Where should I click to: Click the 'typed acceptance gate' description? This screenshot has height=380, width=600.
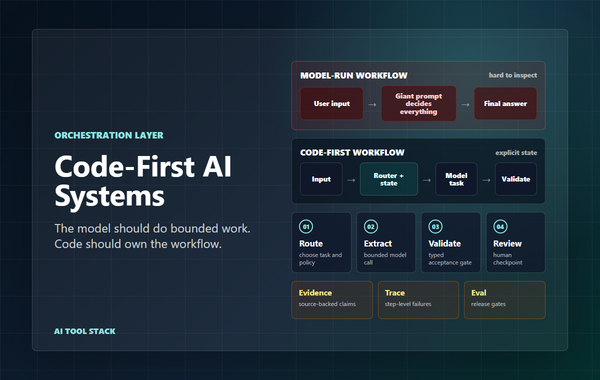(x=450, y=259)
